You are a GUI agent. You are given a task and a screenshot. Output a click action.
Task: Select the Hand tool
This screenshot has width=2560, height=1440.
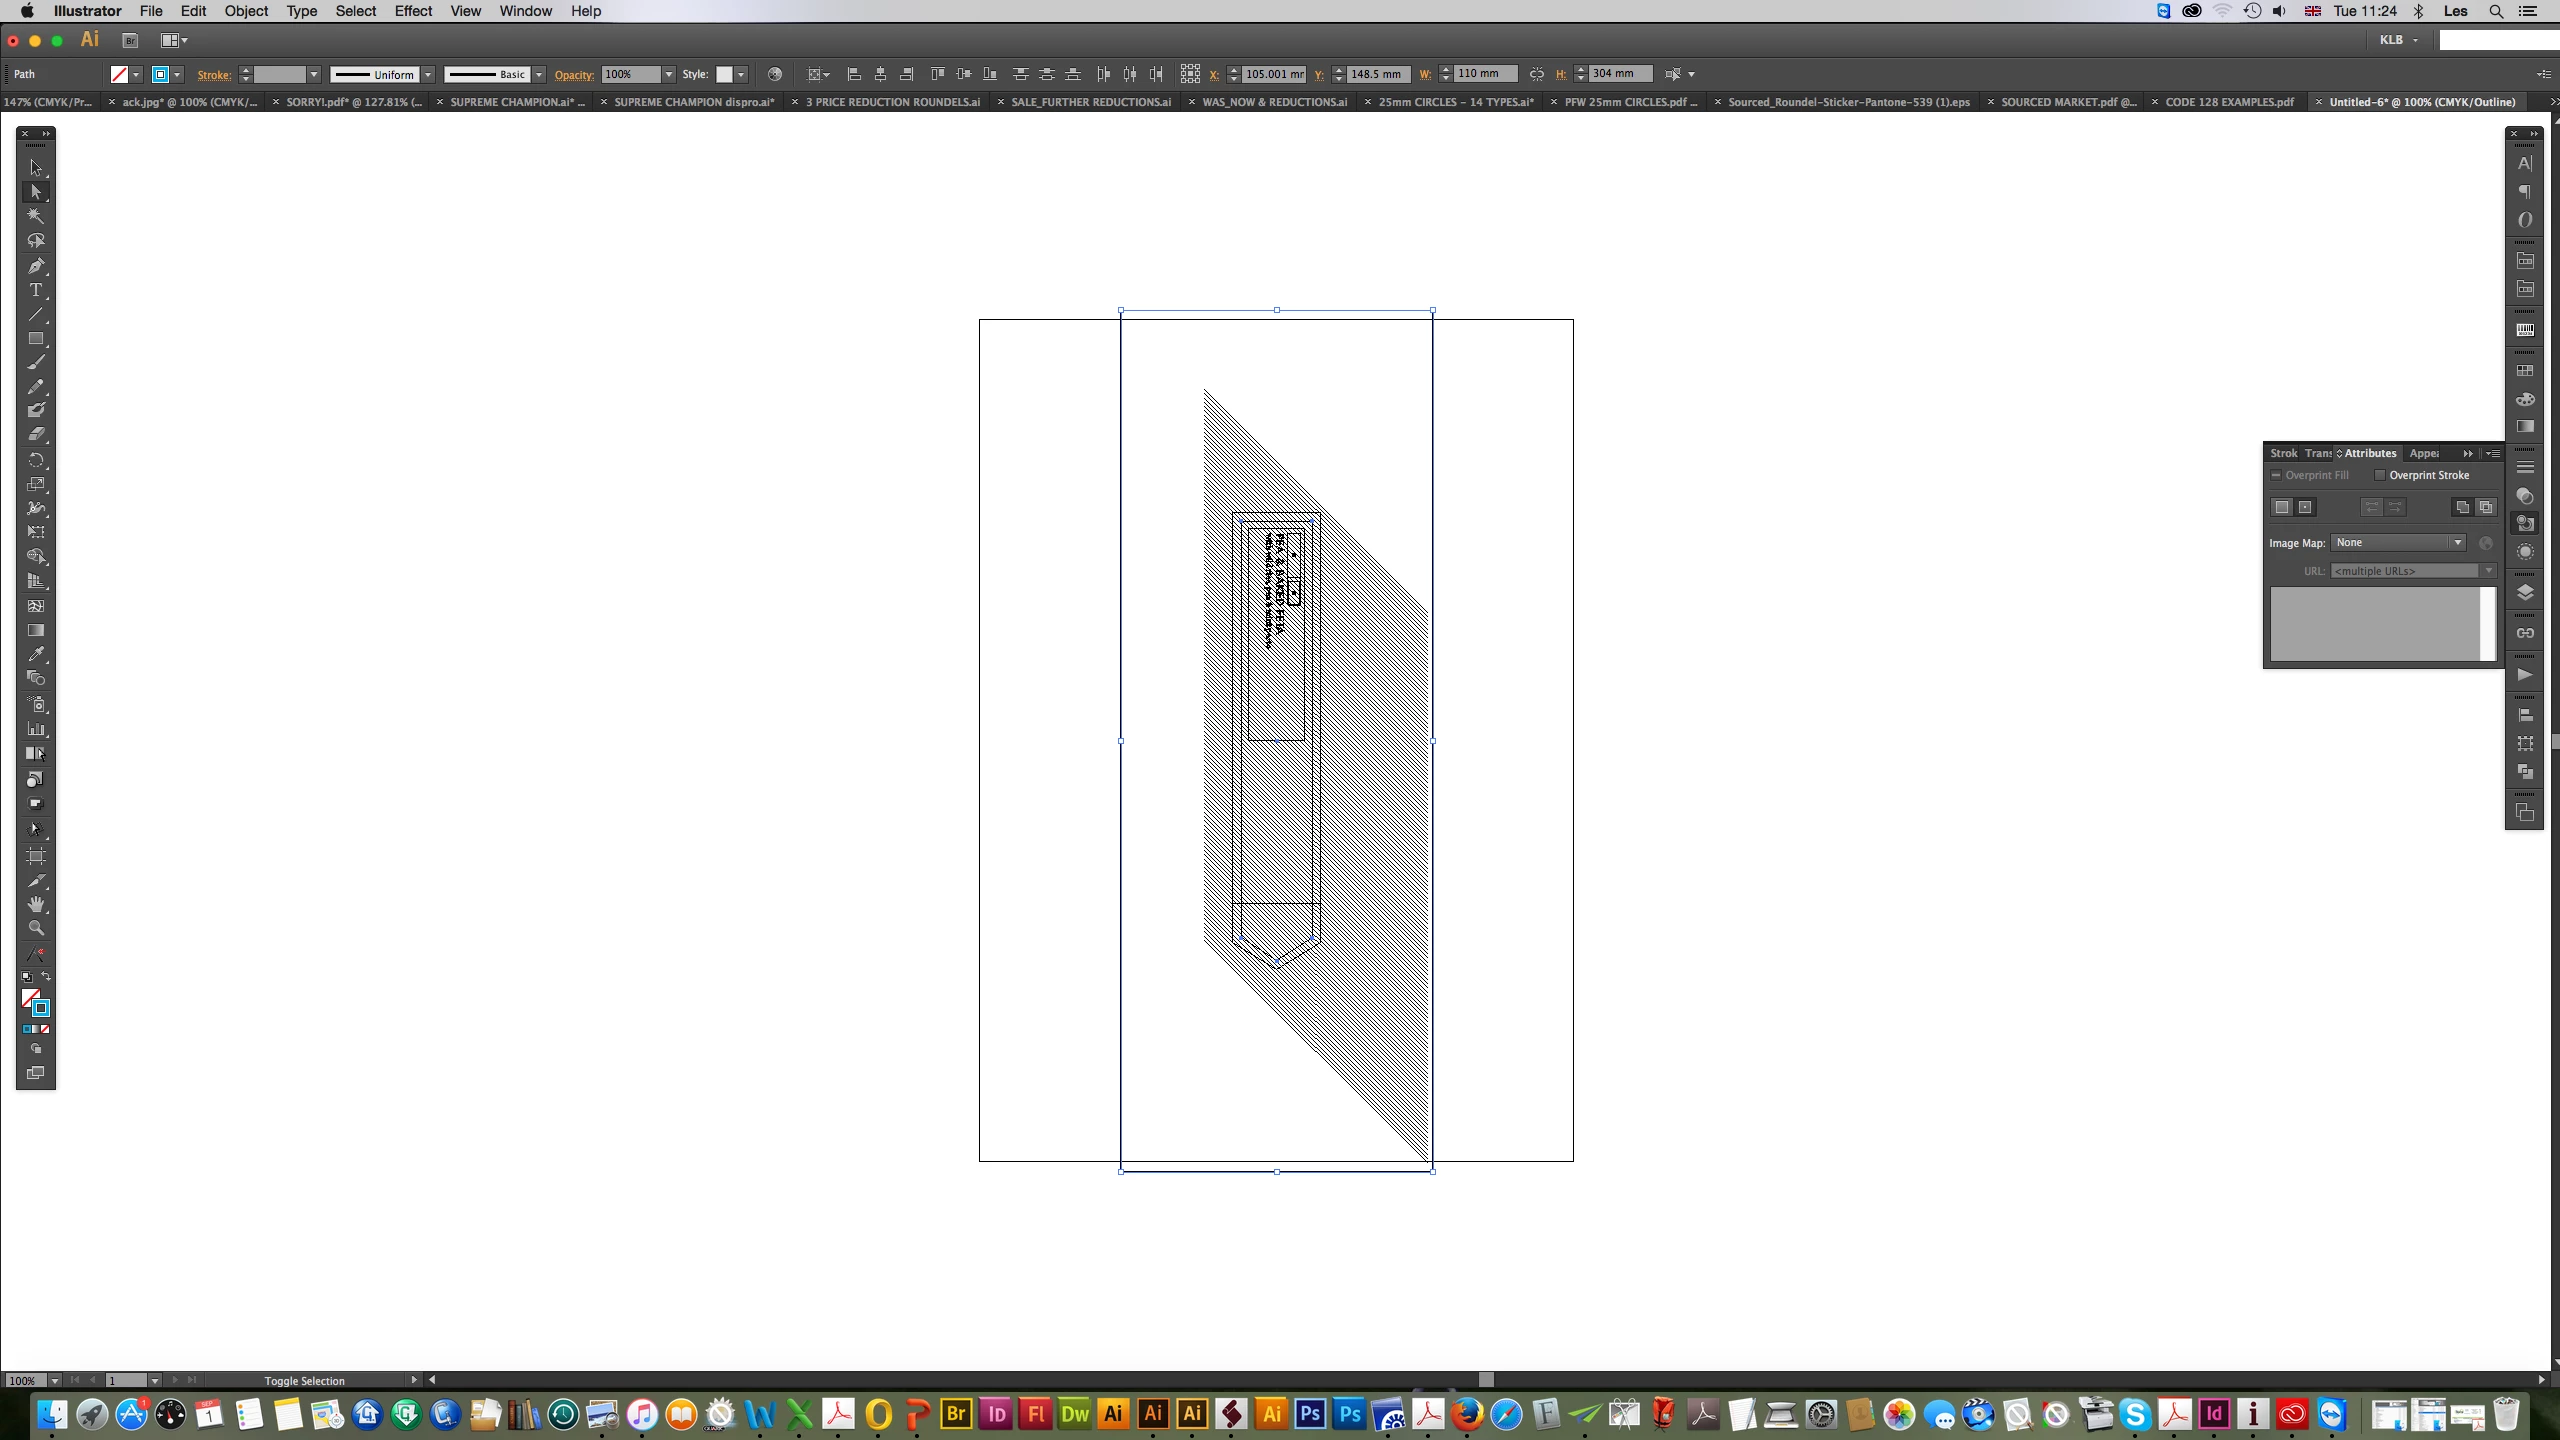(36, 904)
